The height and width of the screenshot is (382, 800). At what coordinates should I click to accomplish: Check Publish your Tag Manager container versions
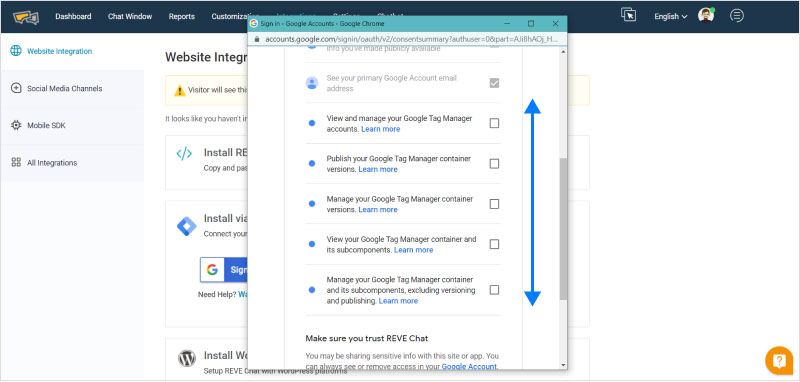click(x=494, y=163)
